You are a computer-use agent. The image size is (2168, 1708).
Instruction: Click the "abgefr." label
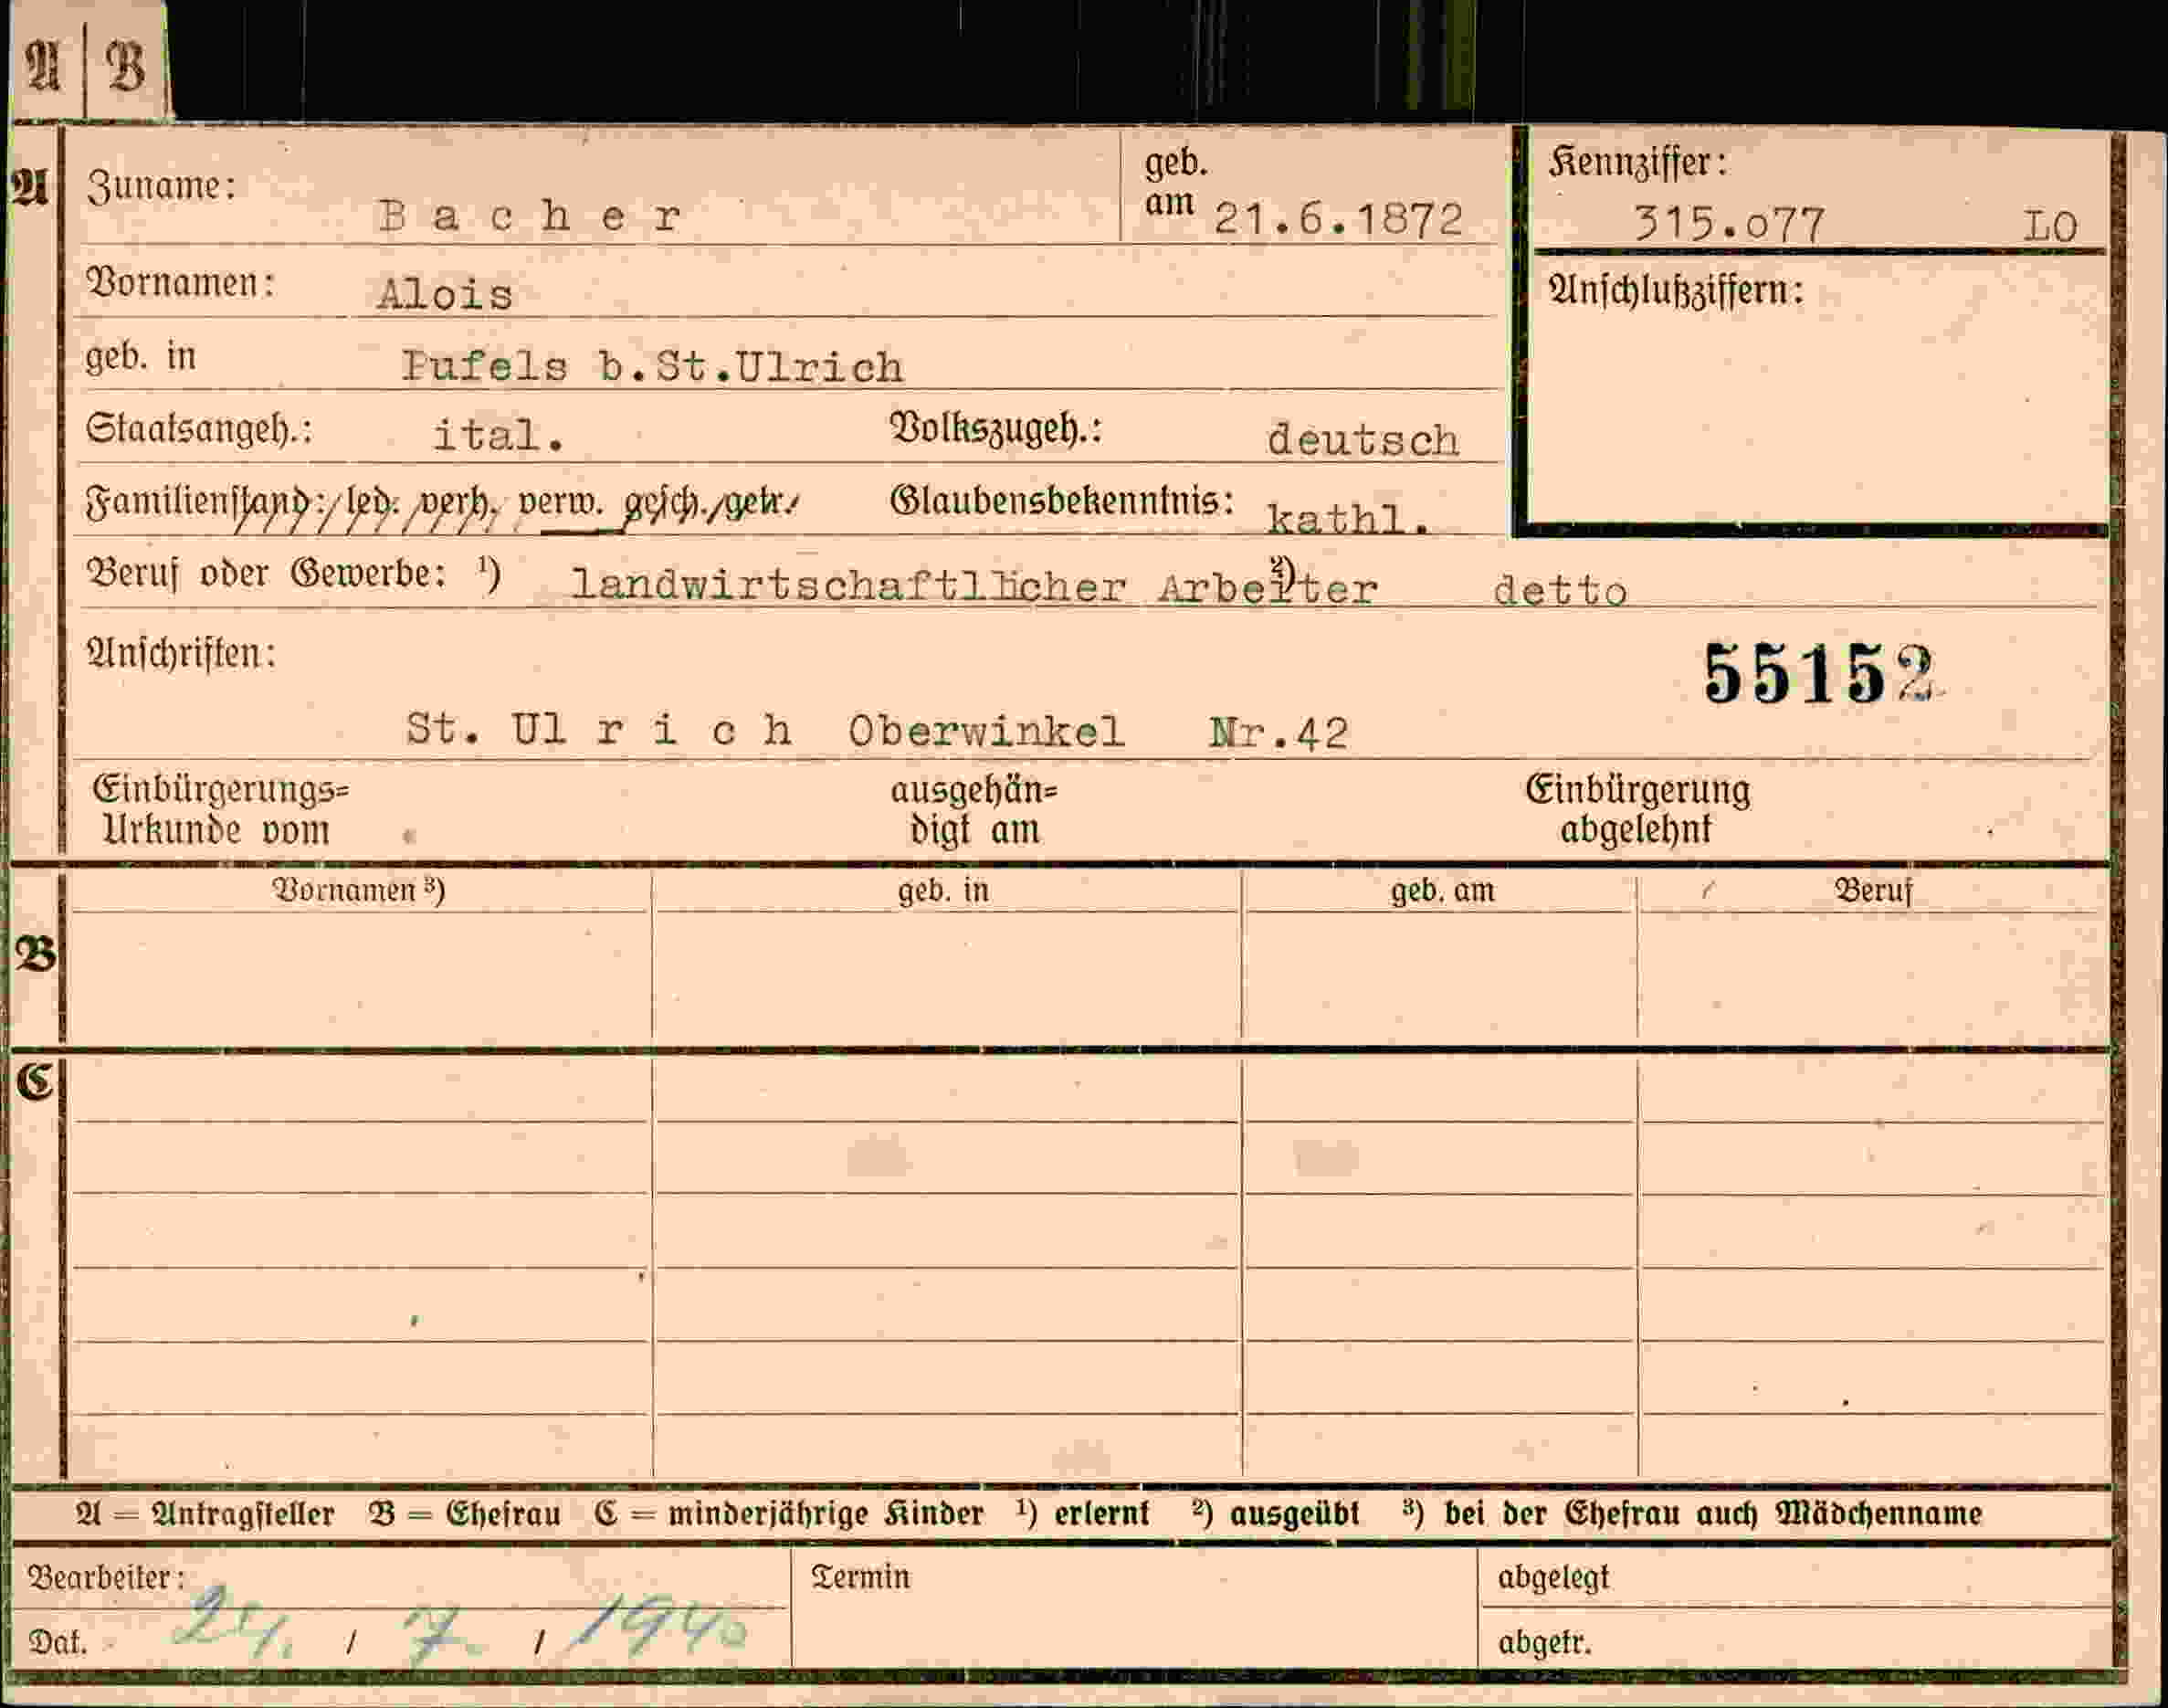point(1544,1642)
